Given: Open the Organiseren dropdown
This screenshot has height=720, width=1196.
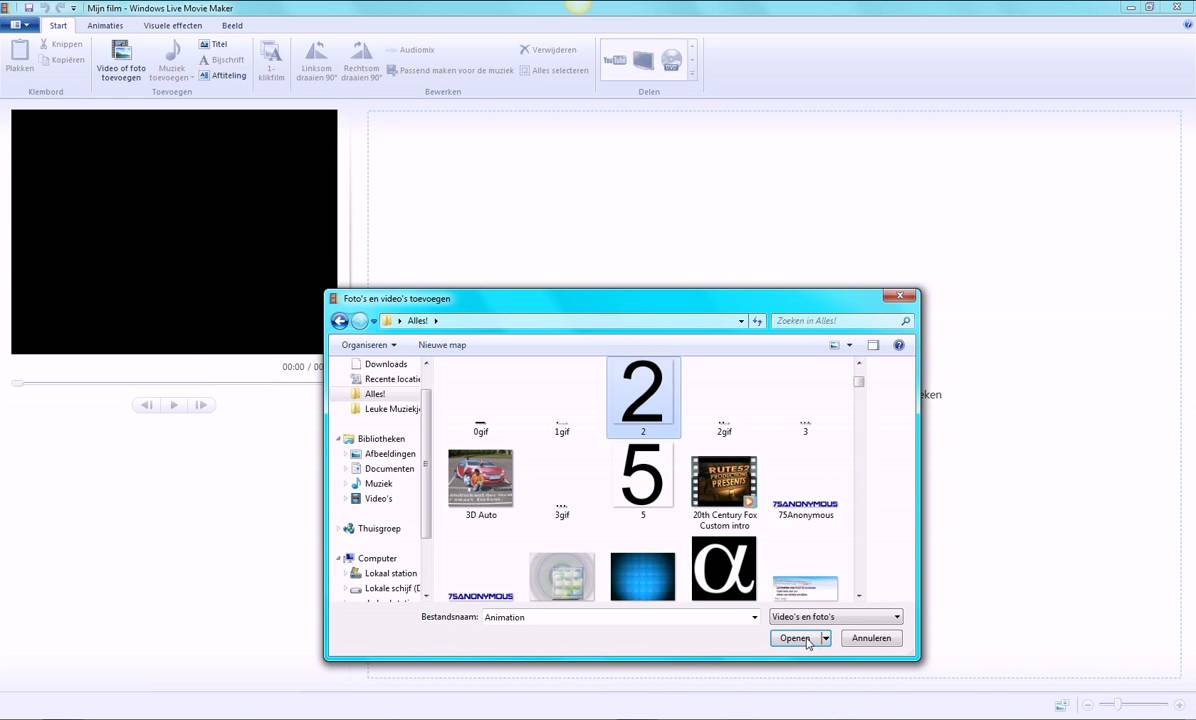Looking at the screenshot, I should pos(369,346).
